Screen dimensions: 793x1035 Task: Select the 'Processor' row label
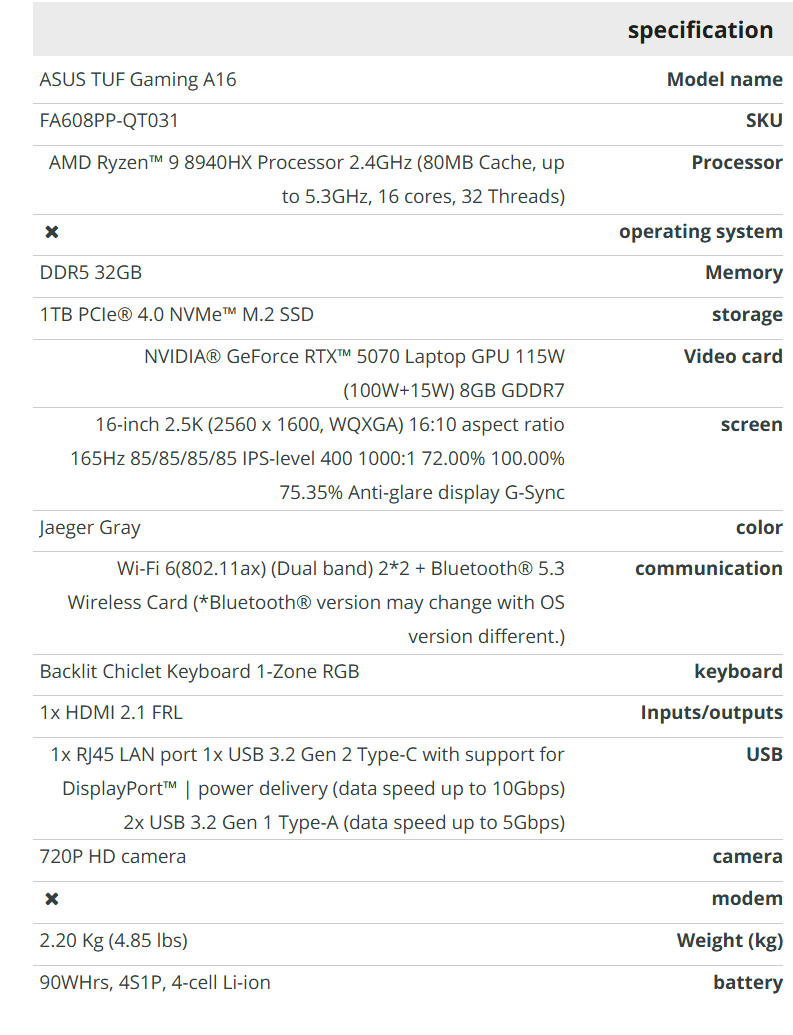(x=737, y=162)
